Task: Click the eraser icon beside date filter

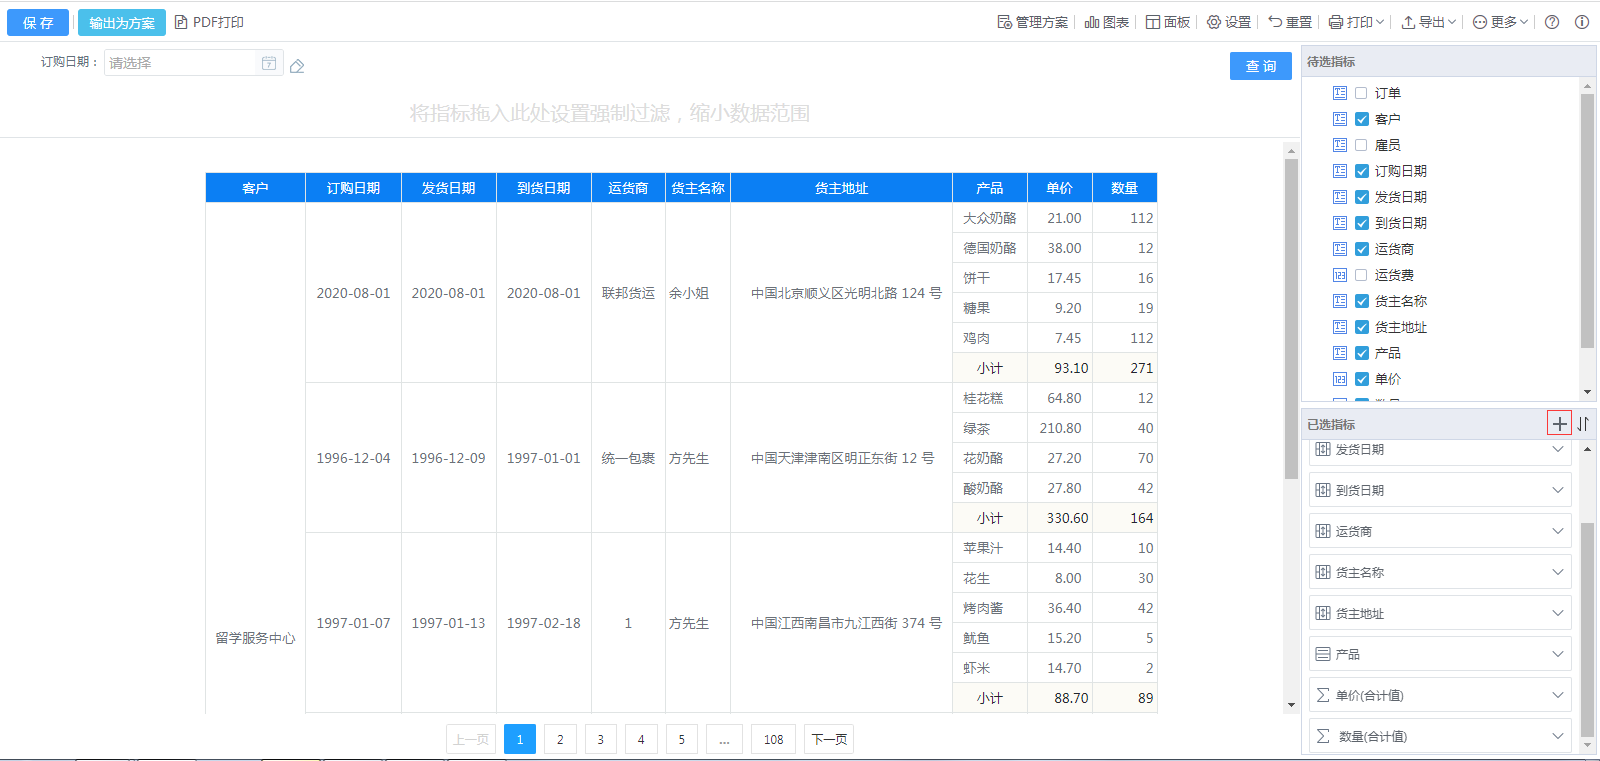Action: coord(297,66)
